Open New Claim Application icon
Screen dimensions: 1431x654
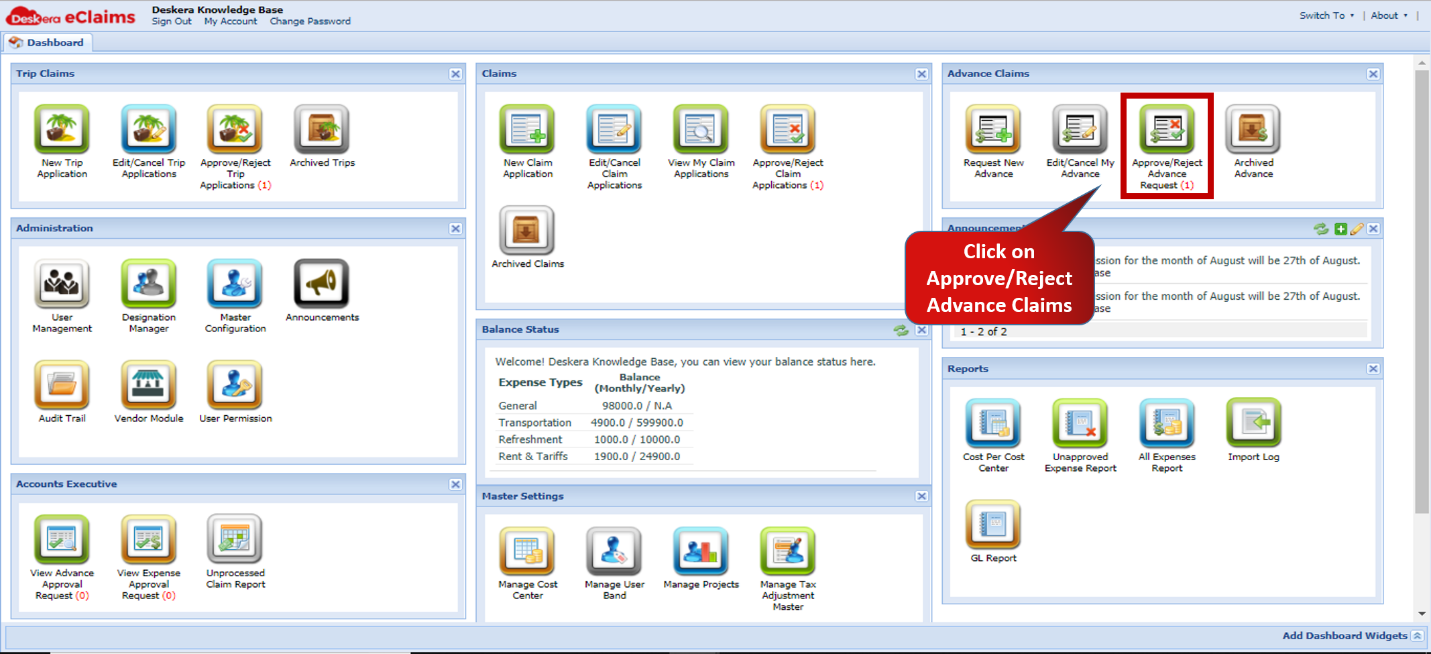(x=527, y=130)
